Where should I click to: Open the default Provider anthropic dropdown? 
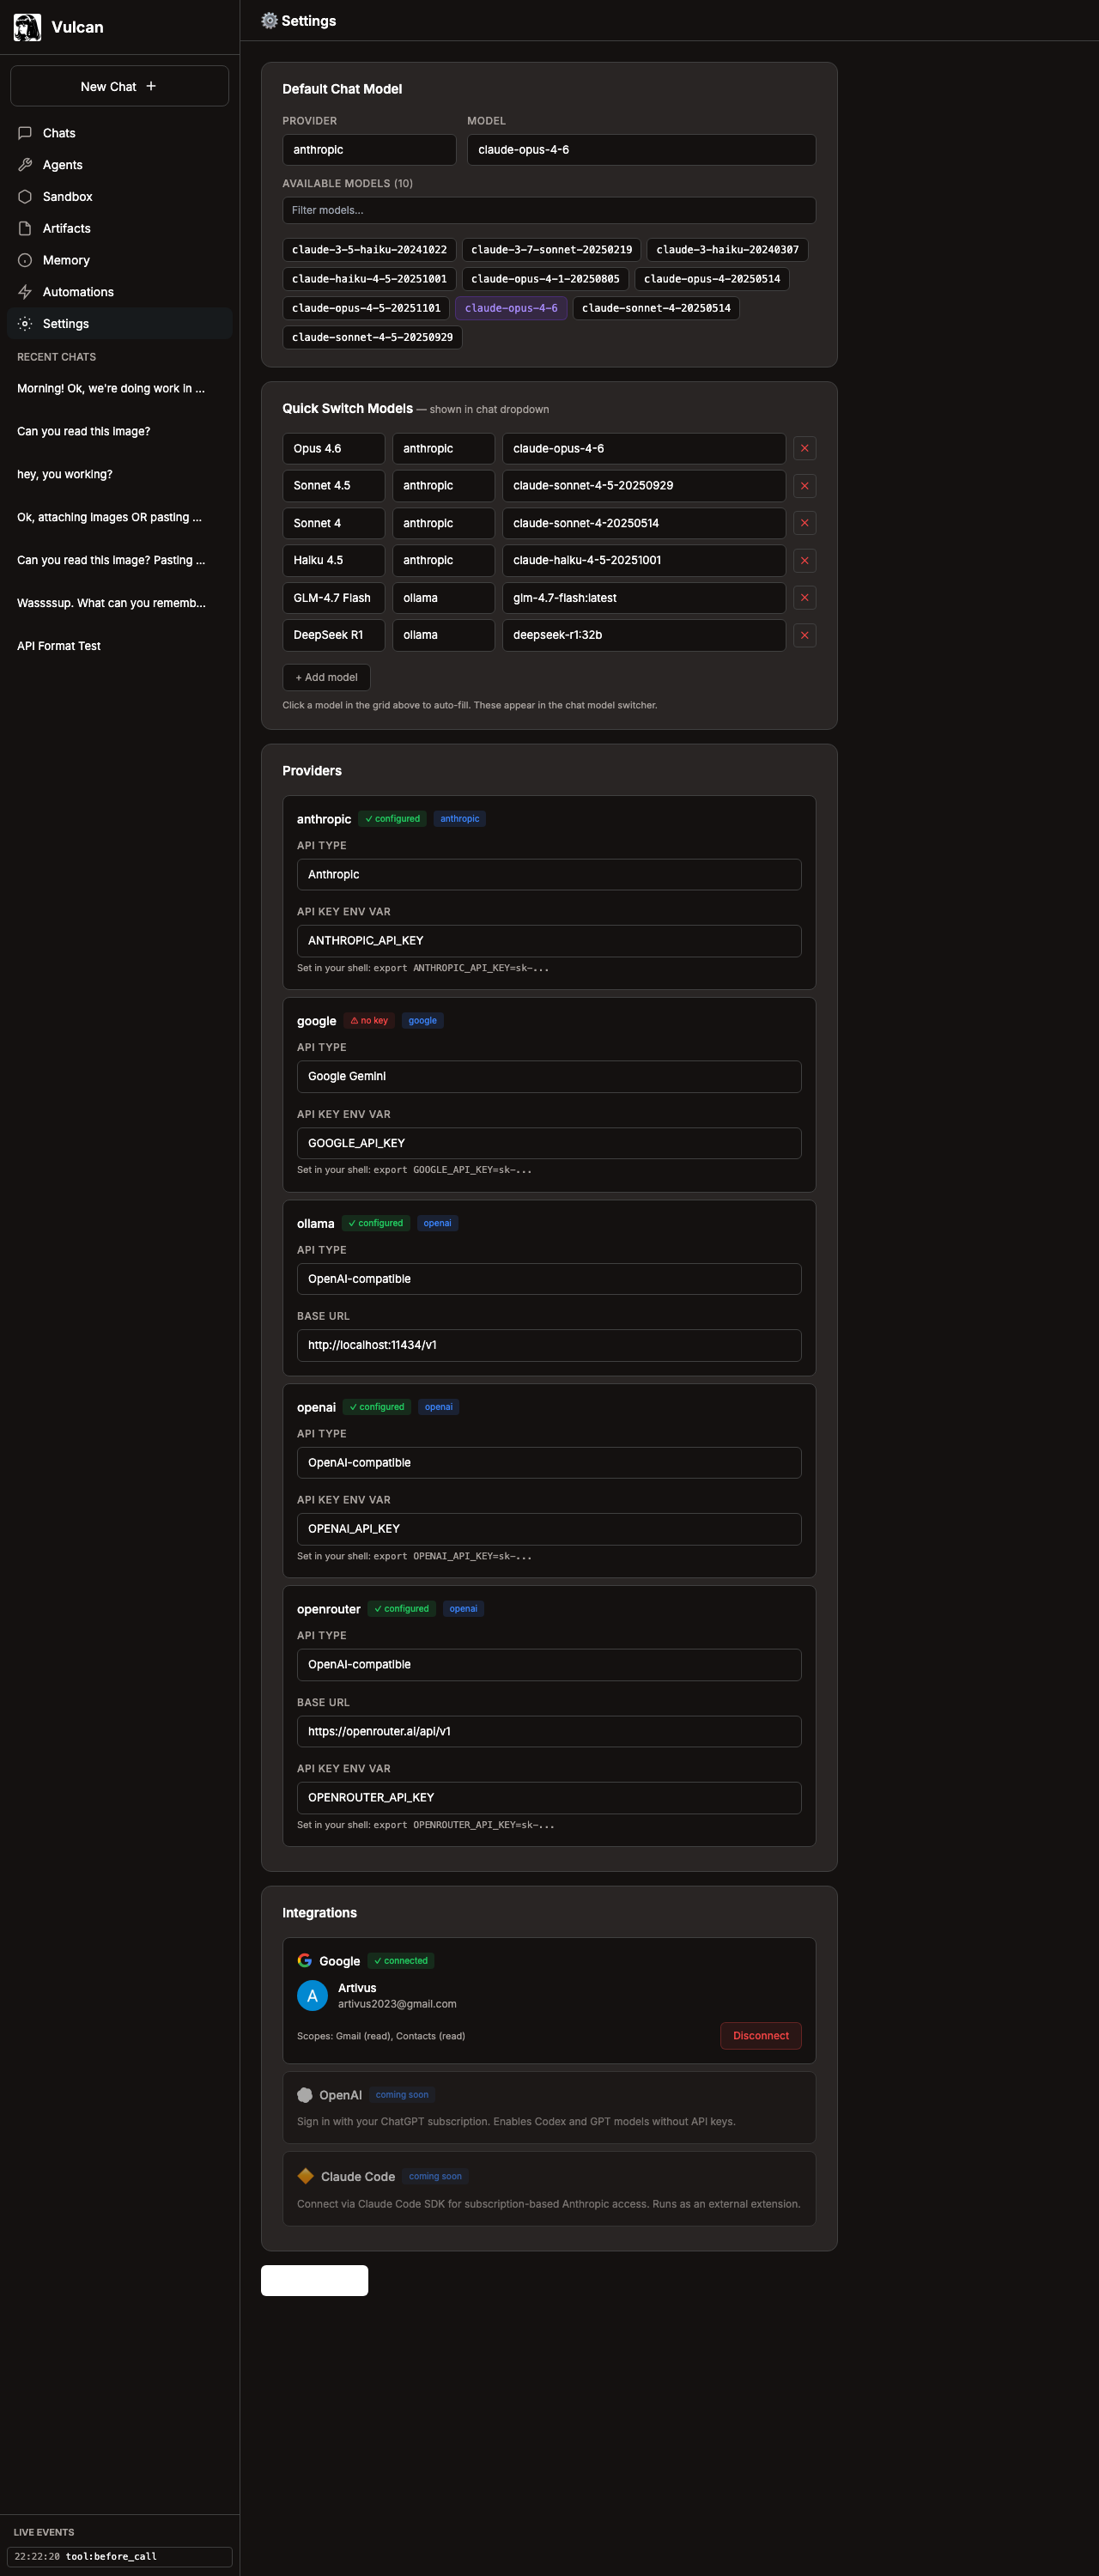369,150
